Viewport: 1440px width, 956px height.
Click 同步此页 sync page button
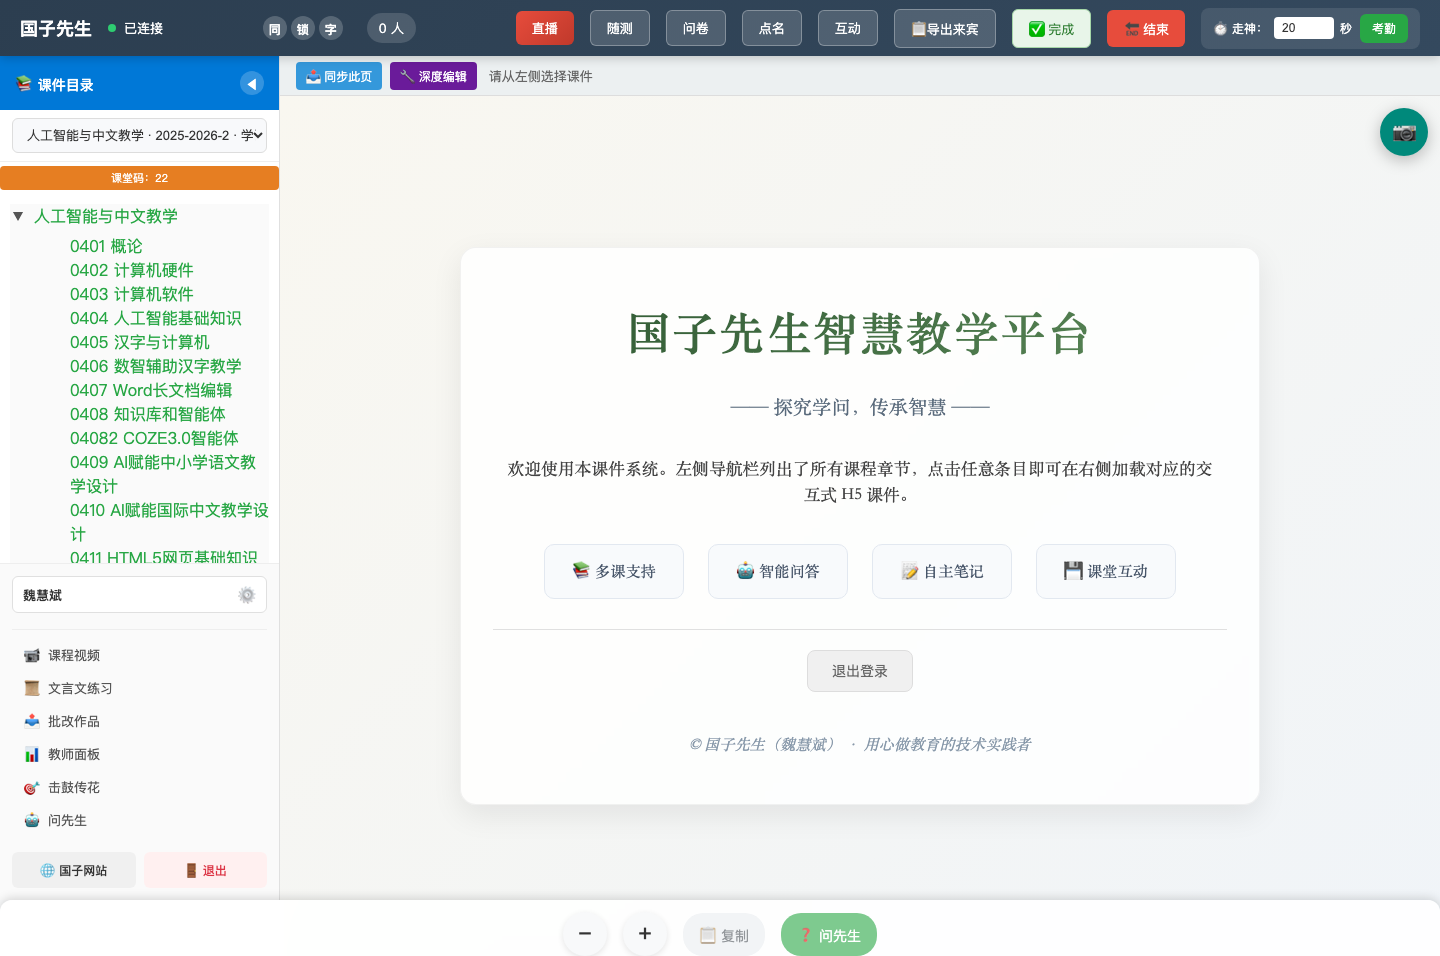pyautogui.click(x=339, y=76)
